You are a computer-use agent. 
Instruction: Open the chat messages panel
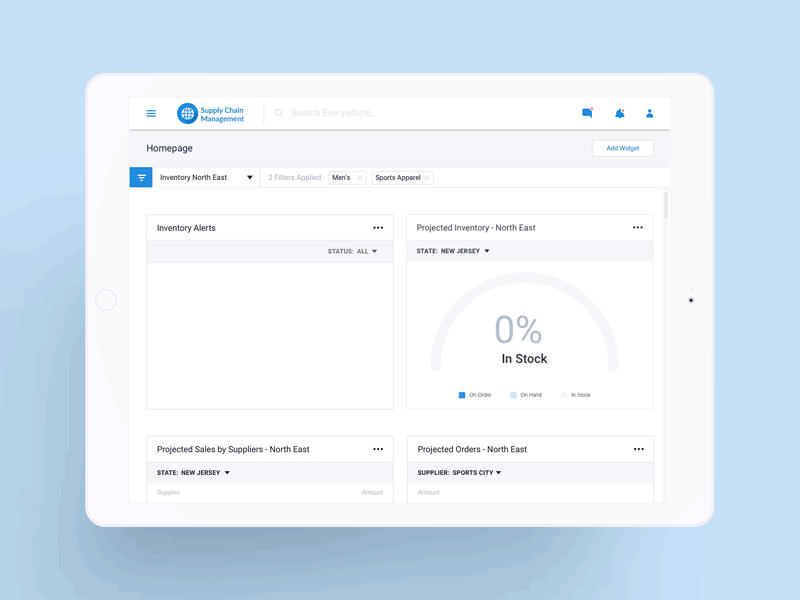coord(588,113)
